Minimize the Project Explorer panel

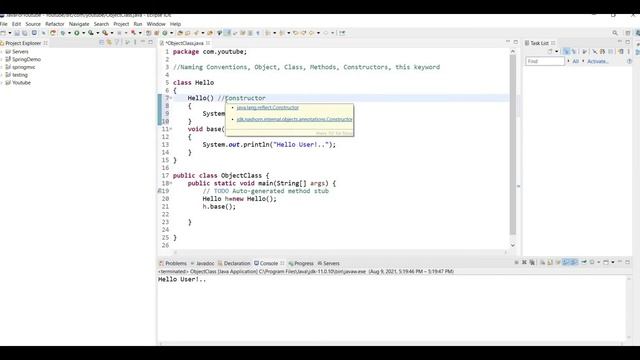[x=143, y=42]
